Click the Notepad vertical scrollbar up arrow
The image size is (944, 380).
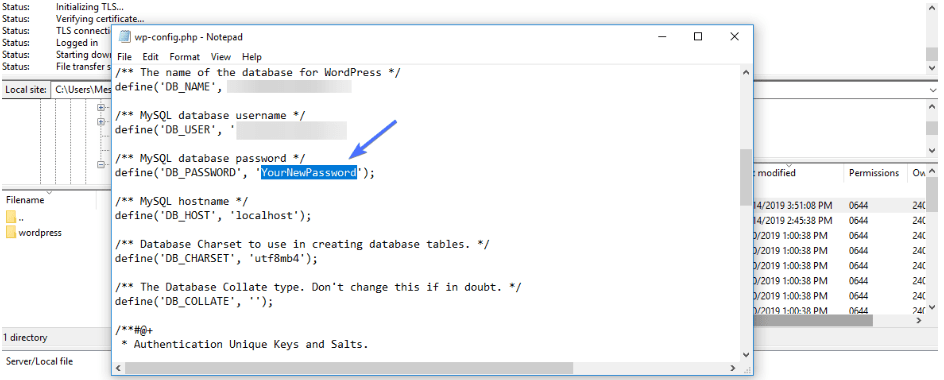(x=746, y=72)
